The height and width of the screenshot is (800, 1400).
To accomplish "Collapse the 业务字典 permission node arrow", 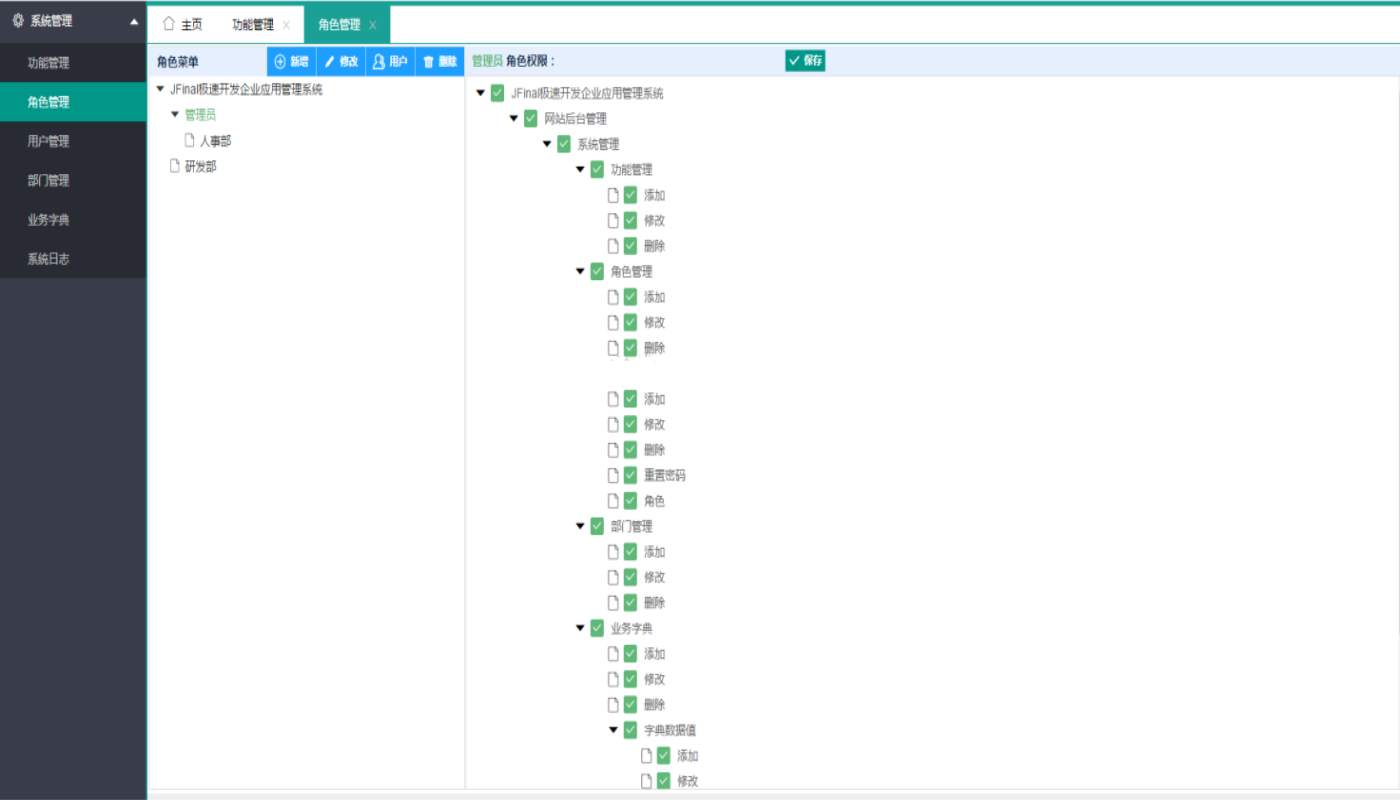I will (x=581, y=628).
